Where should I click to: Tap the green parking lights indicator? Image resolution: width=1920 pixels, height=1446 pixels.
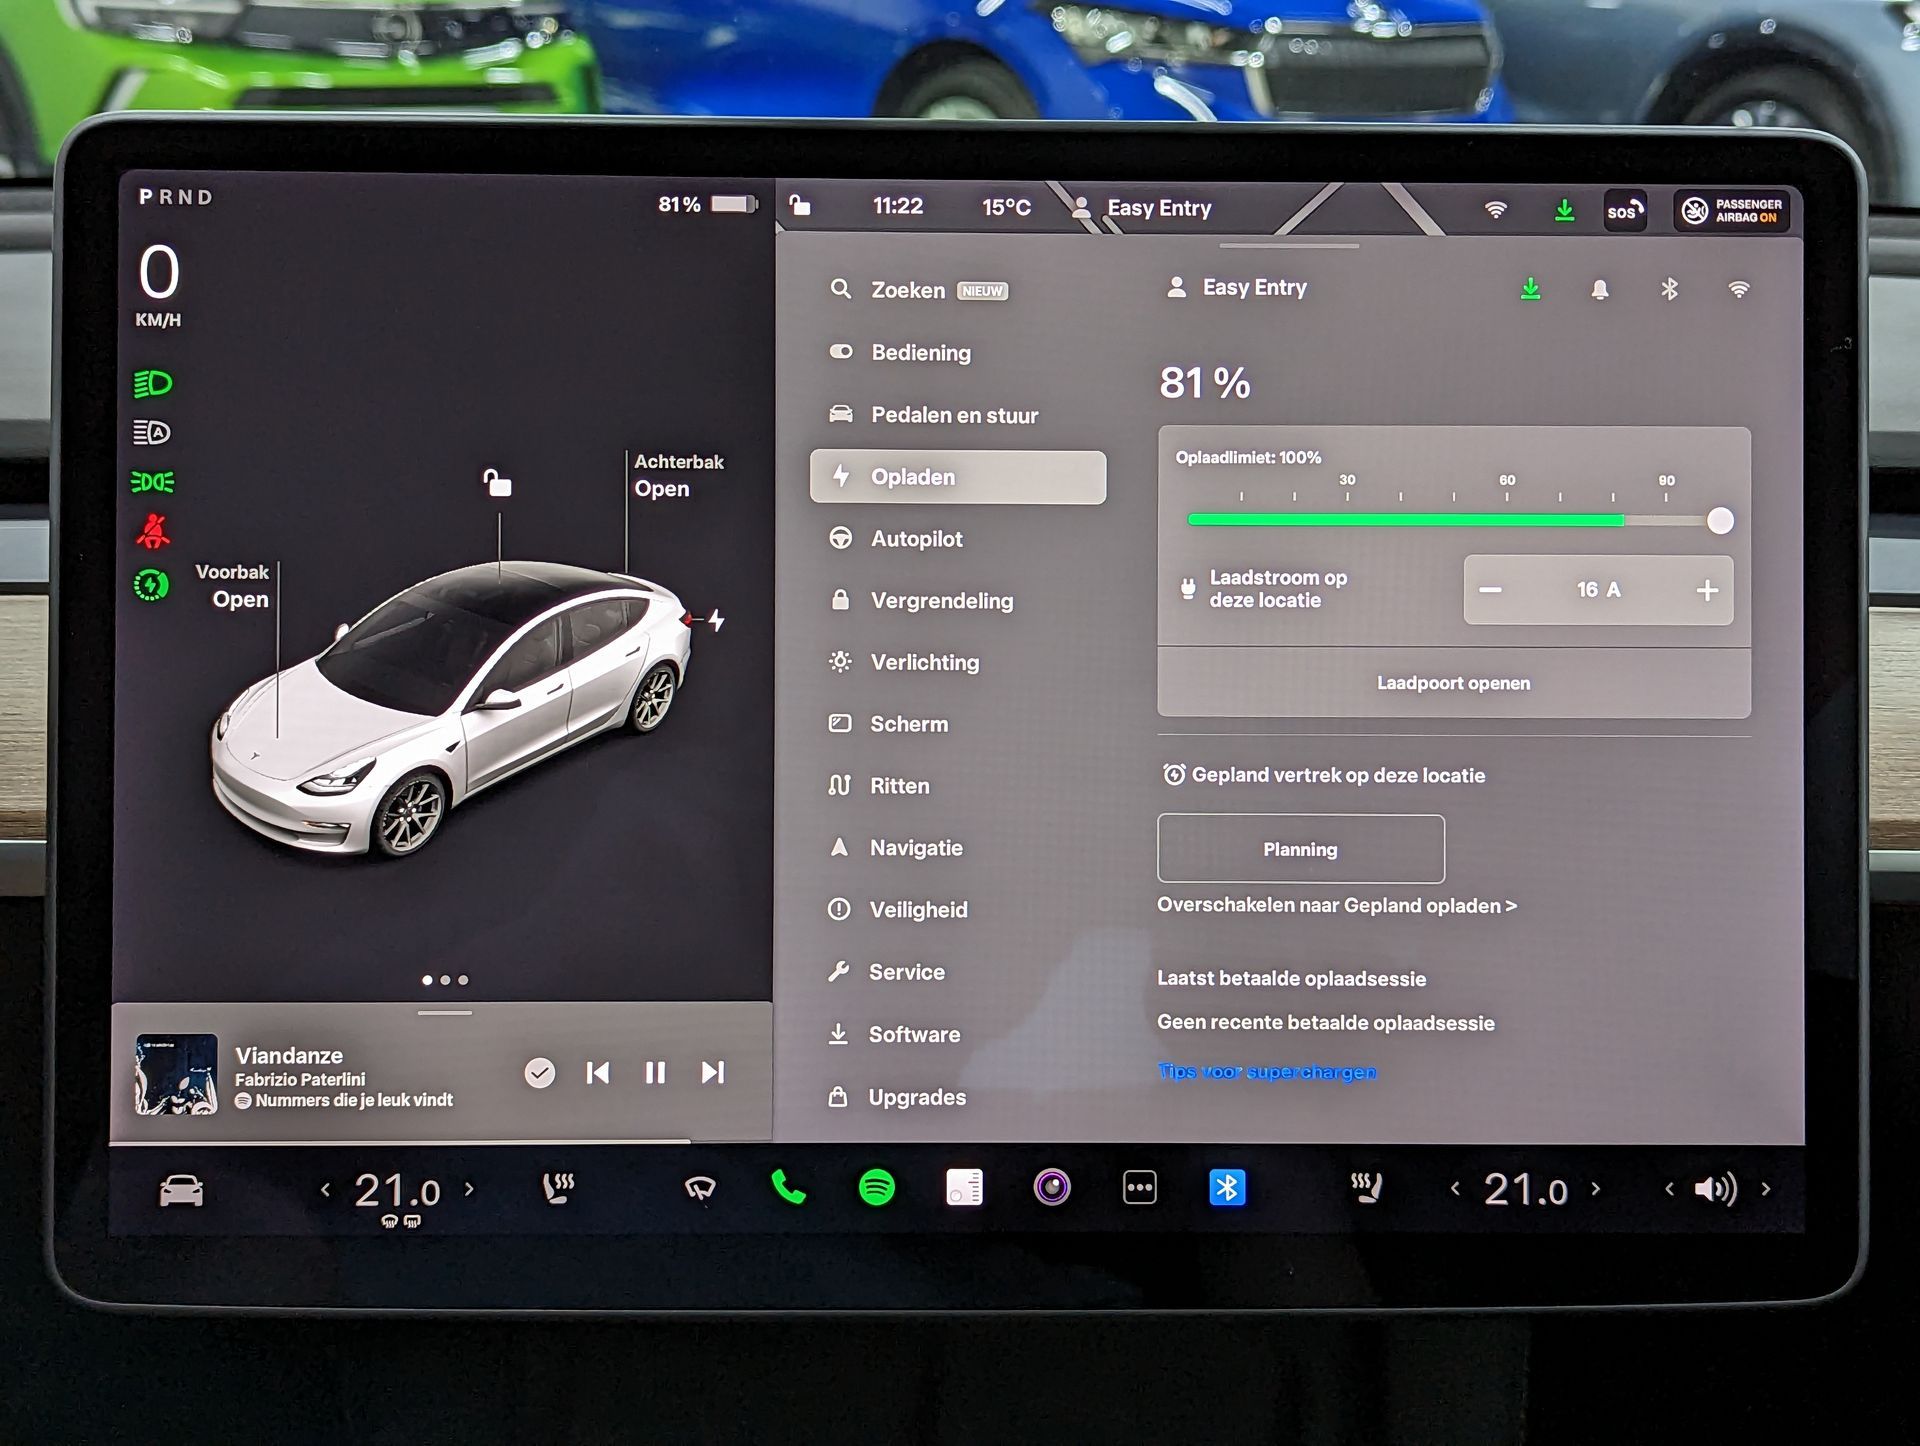pos(152,482)
